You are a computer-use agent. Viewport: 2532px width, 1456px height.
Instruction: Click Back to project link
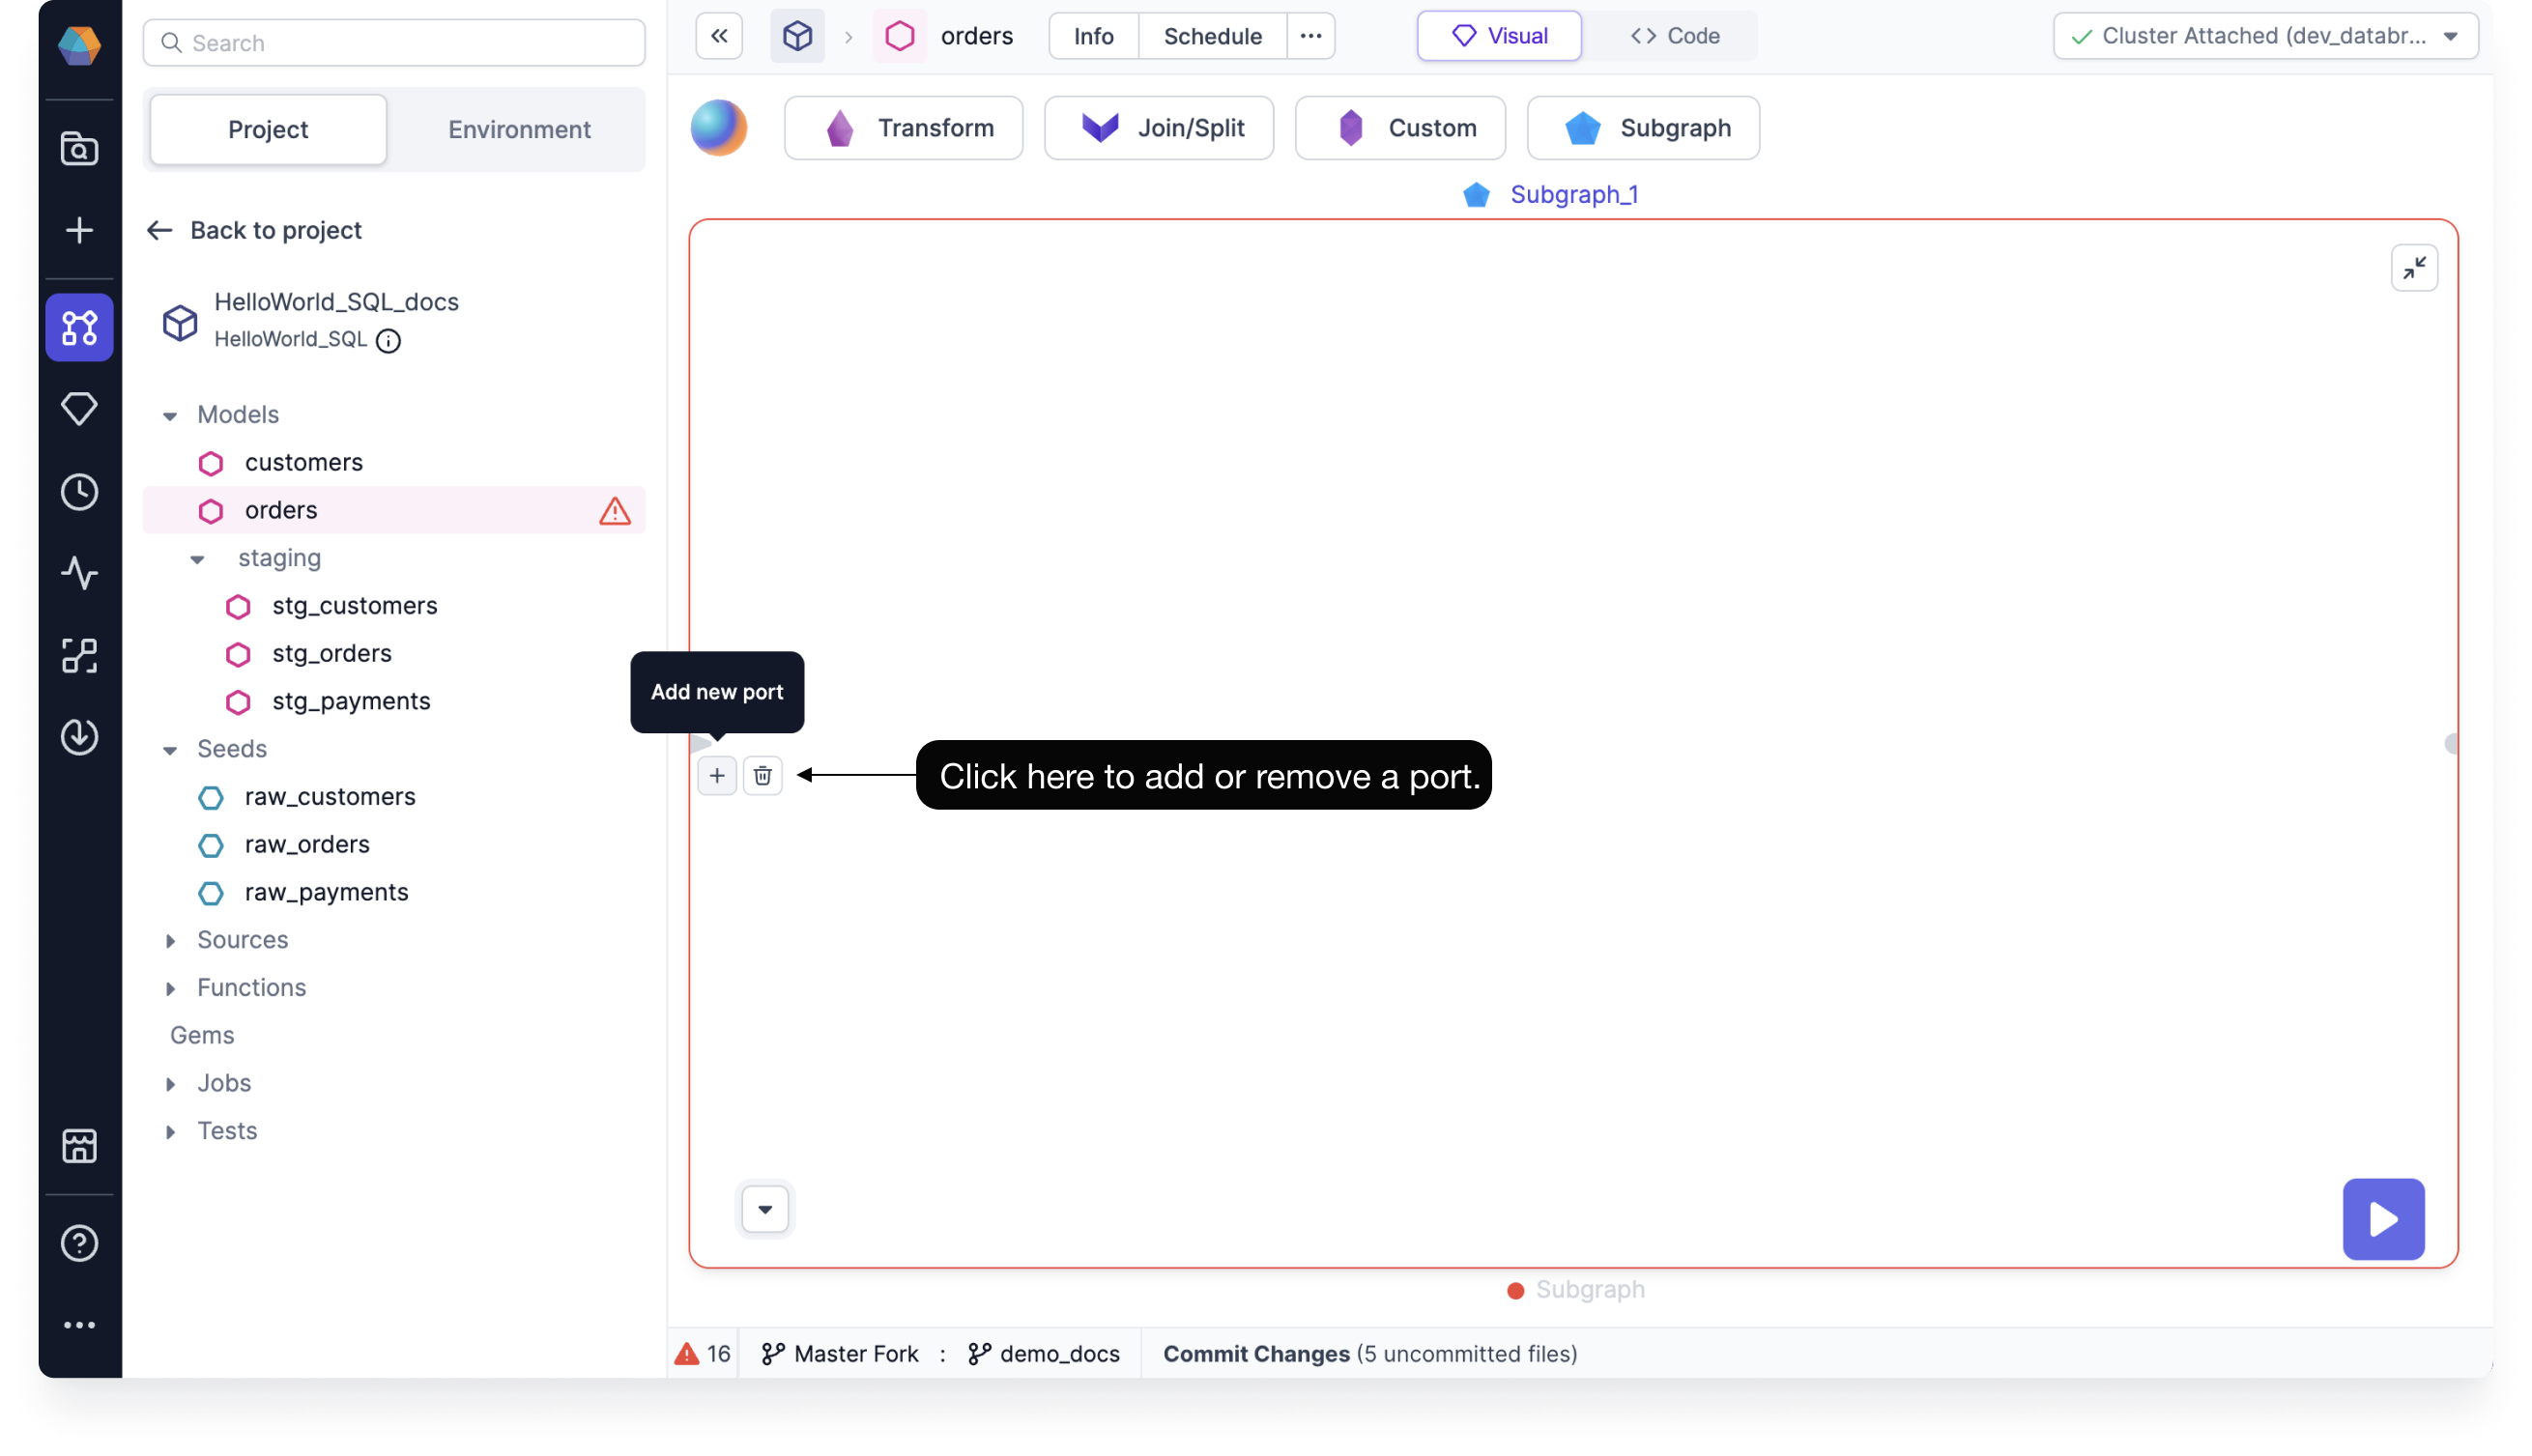(254, 230)
